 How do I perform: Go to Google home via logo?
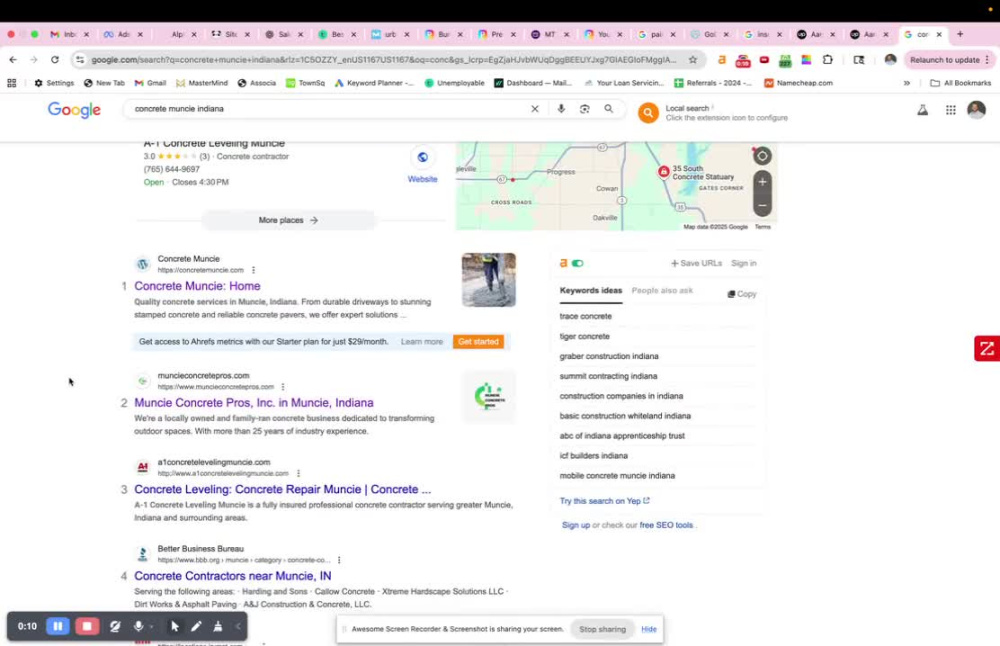point(74,110)
